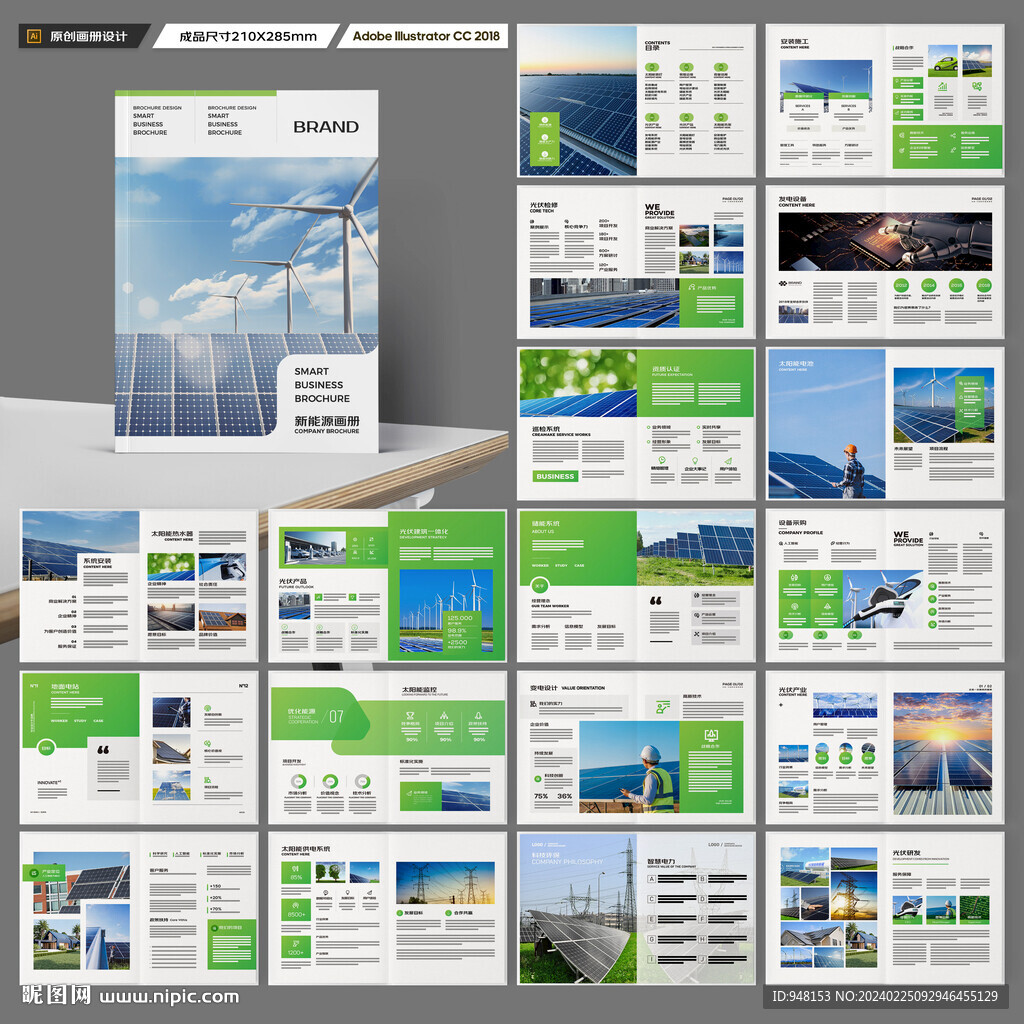The height and width of the screenshot is (1024, 1024).
Task: Select the robot hand and chip image
Action: tap(885, 241)
